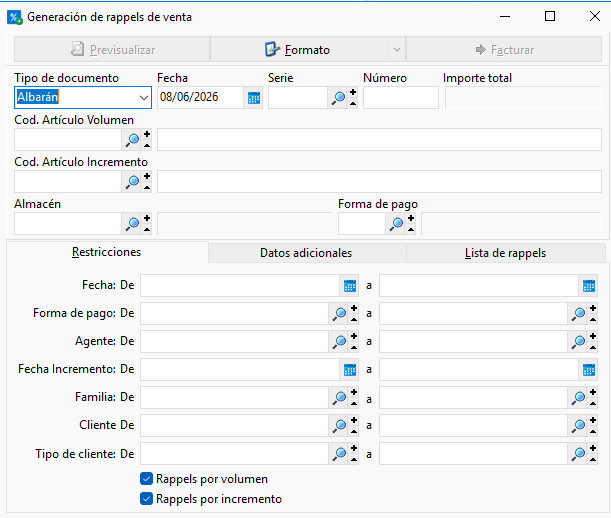Viewport: 611px width, 518px height.
Task: Click the Formato button
Action: click(x=298, y=50)
